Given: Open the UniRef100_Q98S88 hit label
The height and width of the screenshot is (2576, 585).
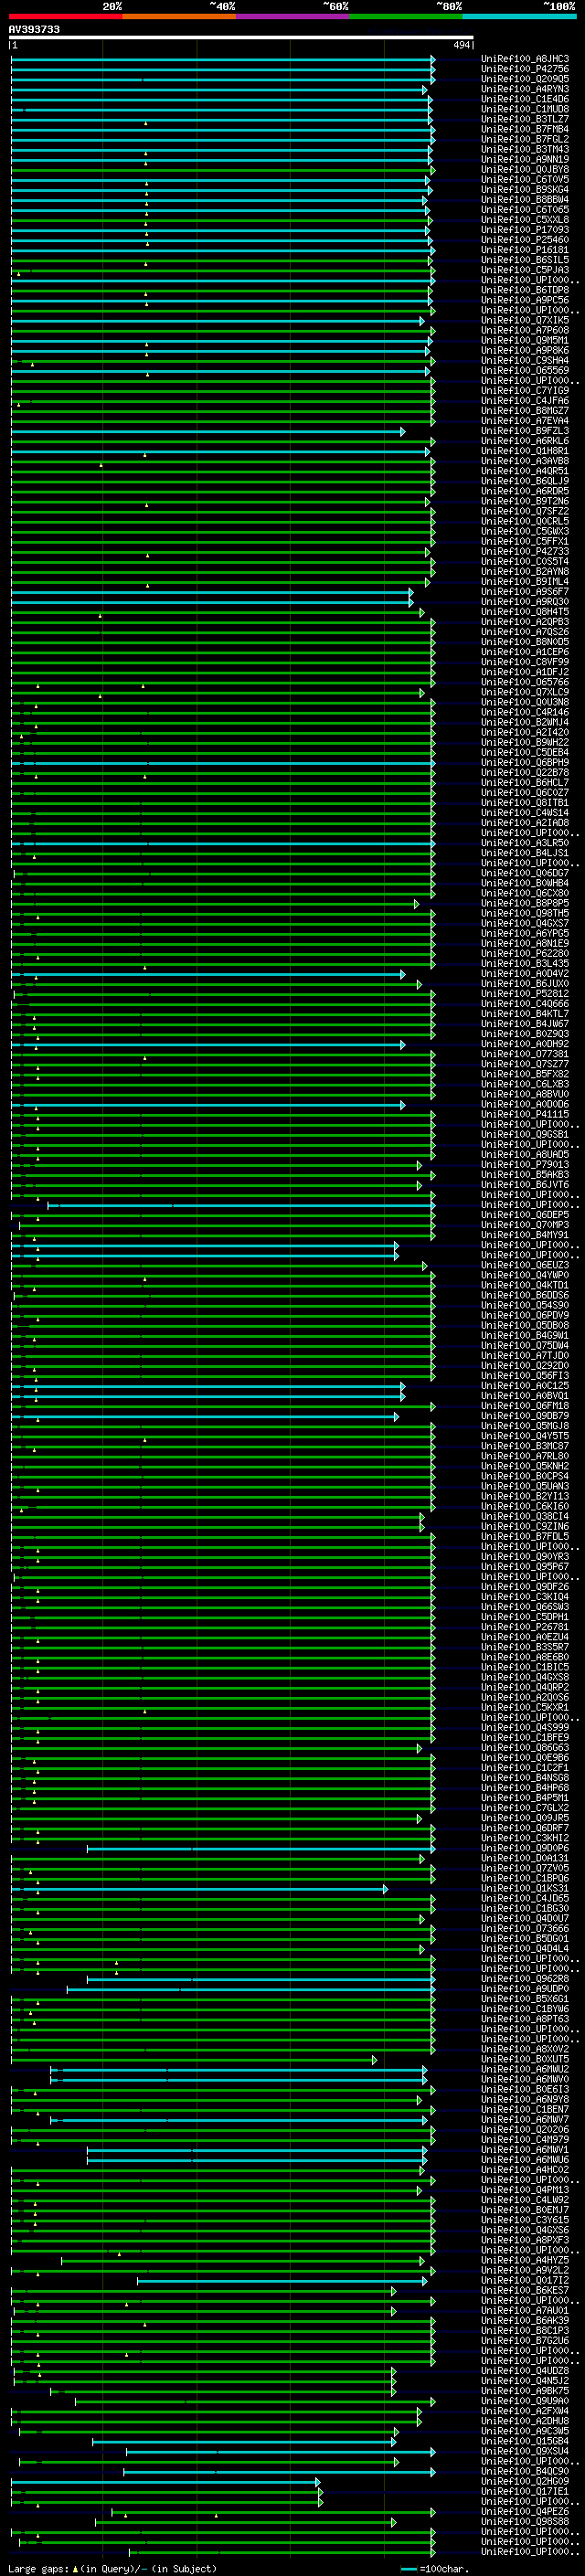Looking at the screenshot, I should (x=524, y=2522).
